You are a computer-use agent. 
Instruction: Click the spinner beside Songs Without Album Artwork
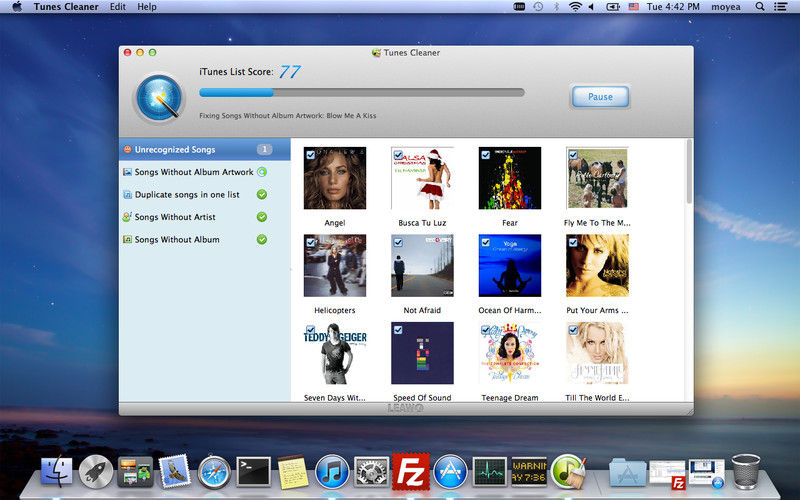pos(262,172)
